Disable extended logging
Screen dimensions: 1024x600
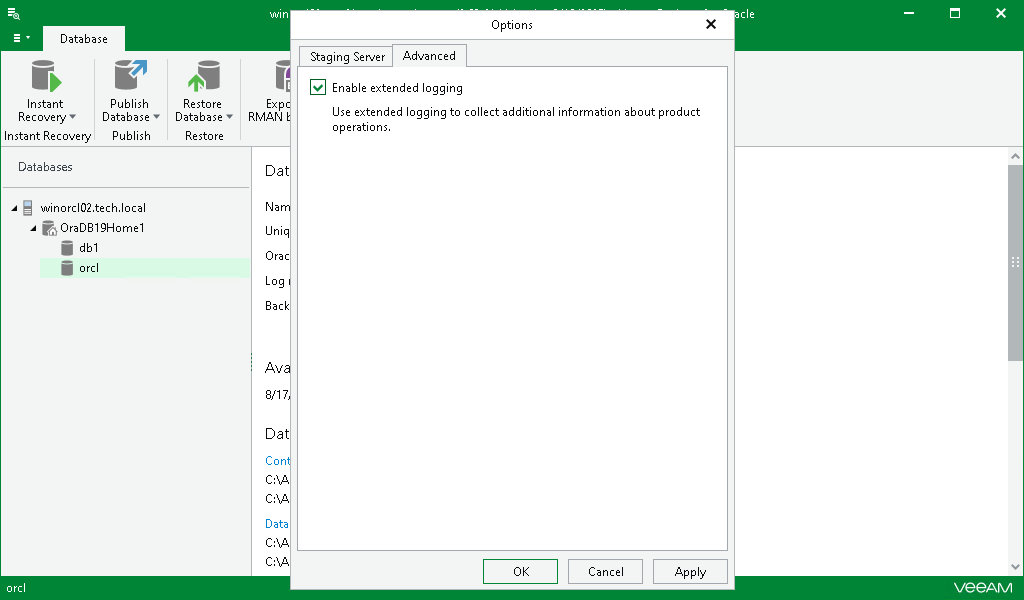317,88
